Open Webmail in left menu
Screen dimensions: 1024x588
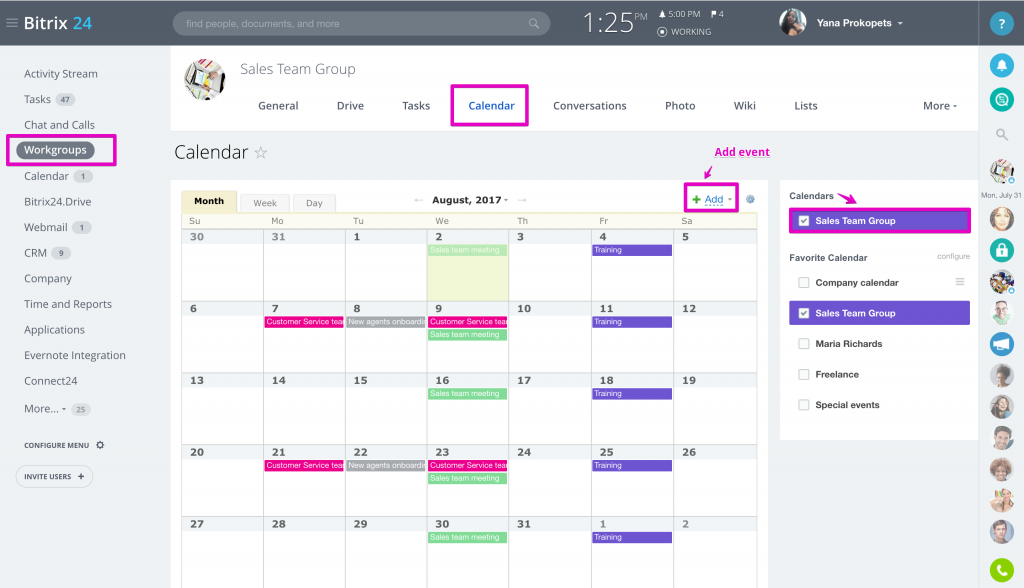(46, 227)
